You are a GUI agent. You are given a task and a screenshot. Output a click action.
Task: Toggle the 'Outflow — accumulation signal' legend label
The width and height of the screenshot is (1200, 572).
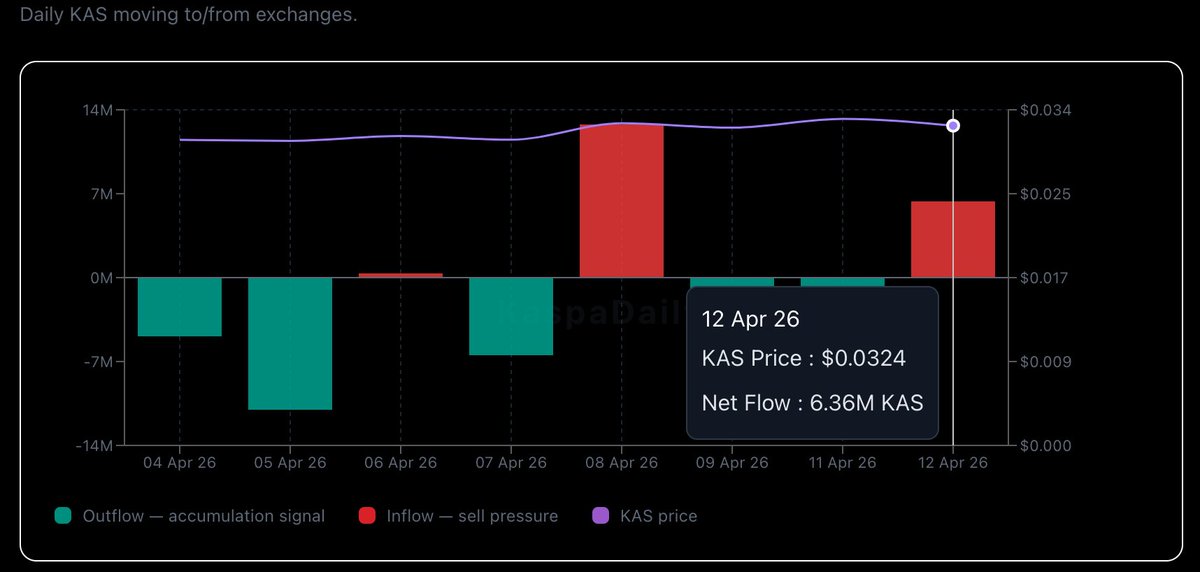[203, 516]
